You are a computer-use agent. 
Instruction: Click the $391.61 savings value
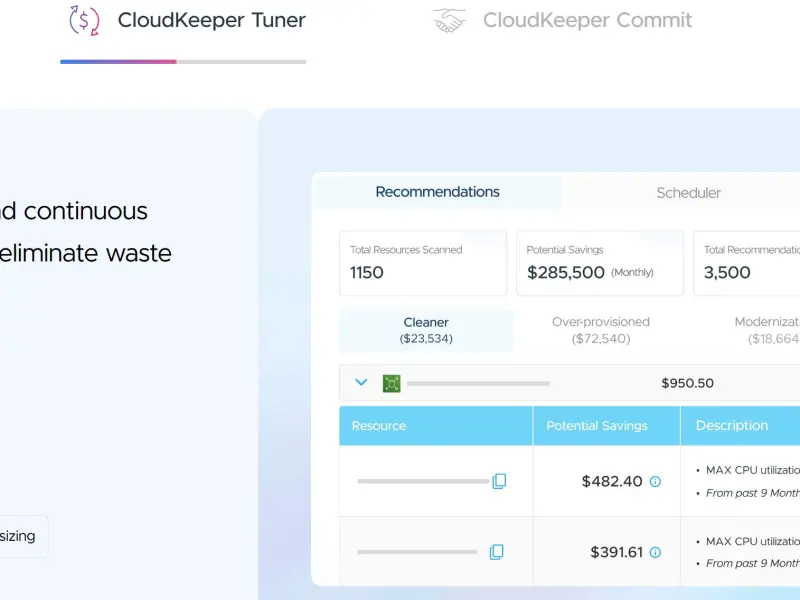(x=616, y=552)
